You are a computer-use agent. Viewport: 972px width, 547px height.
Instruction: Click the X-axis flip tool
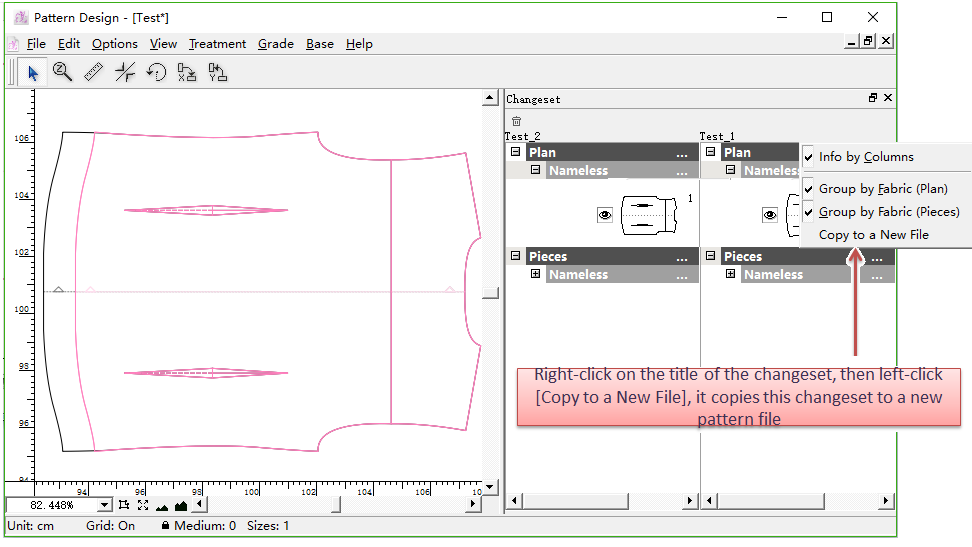(187, 72)
